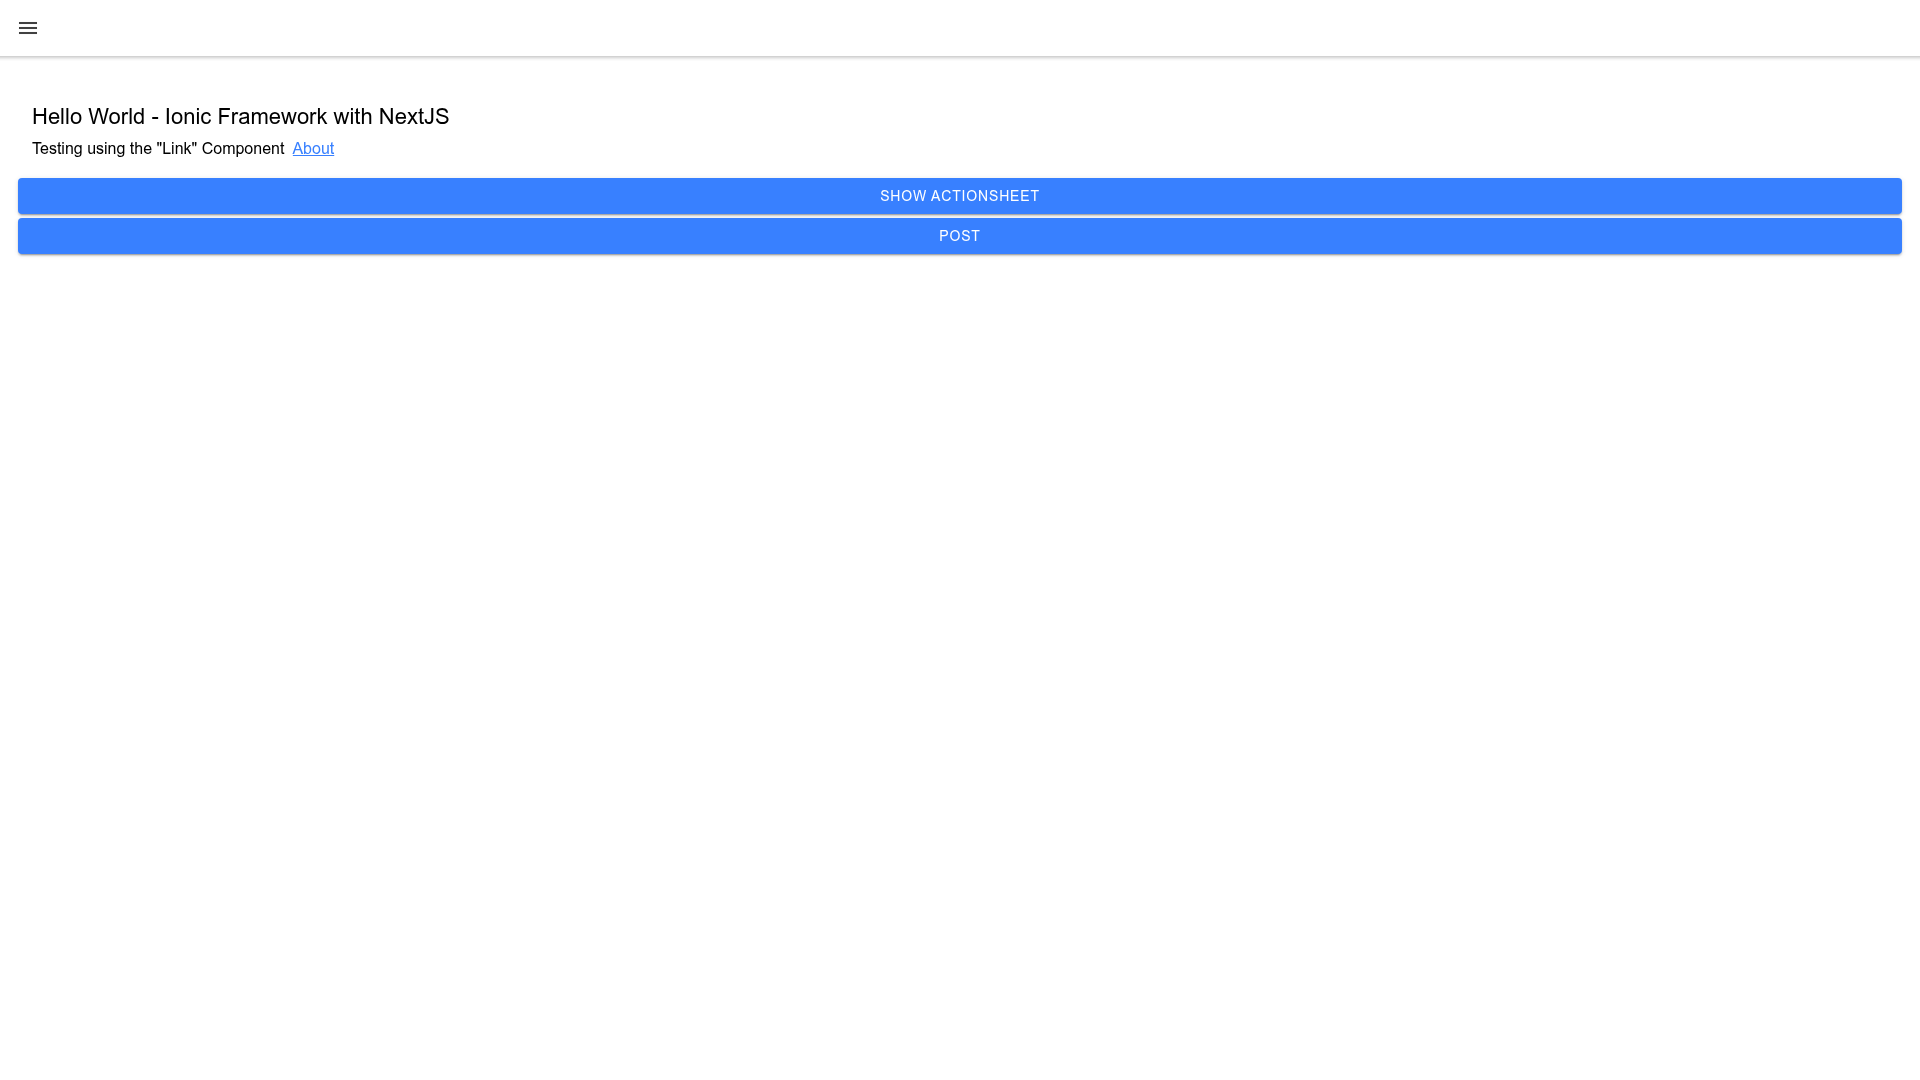Click the Show Actionsheet button

[960, 196]
